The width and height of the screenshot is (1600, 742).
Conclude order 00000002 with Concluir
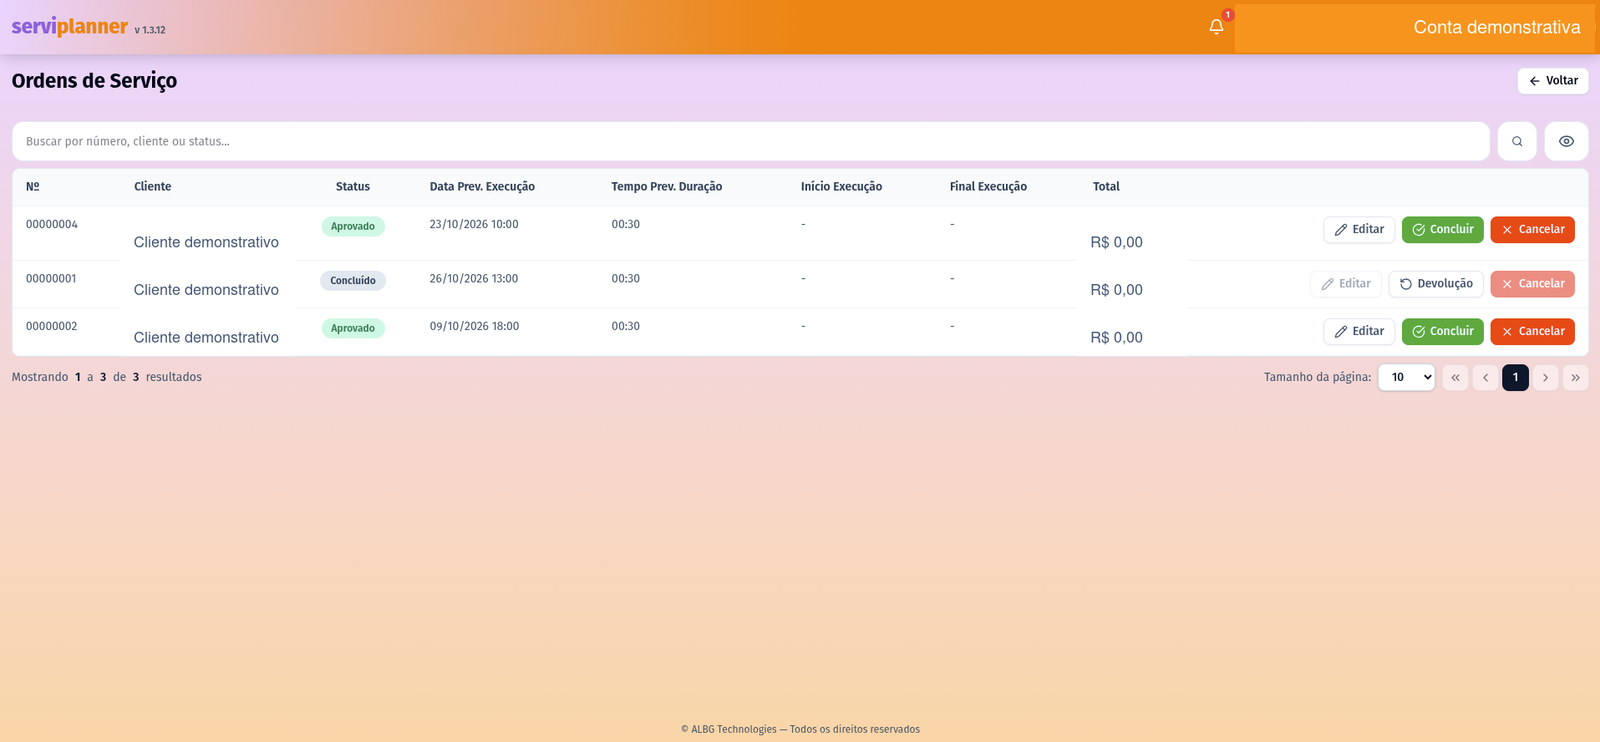pos(1442,332)
